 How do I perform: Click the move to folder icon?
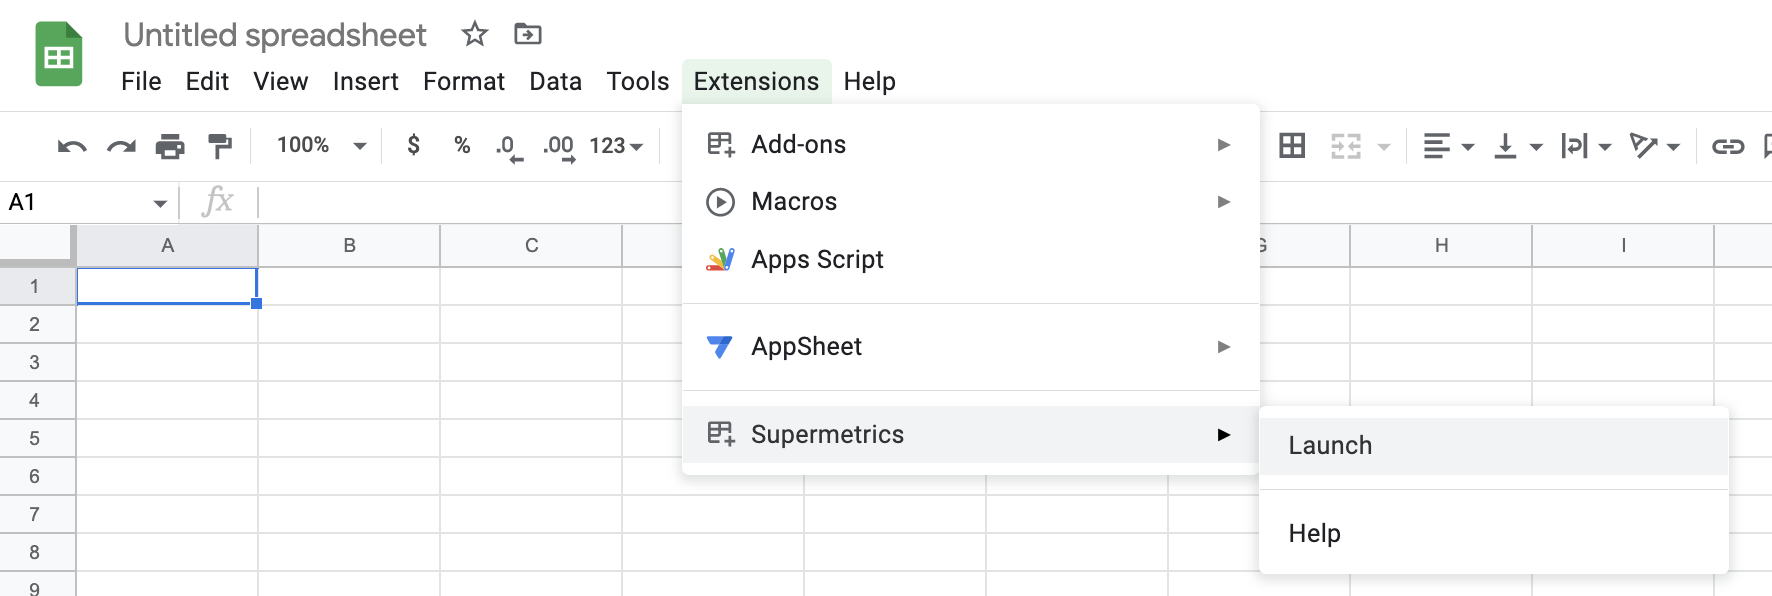[x=527, y=35]
